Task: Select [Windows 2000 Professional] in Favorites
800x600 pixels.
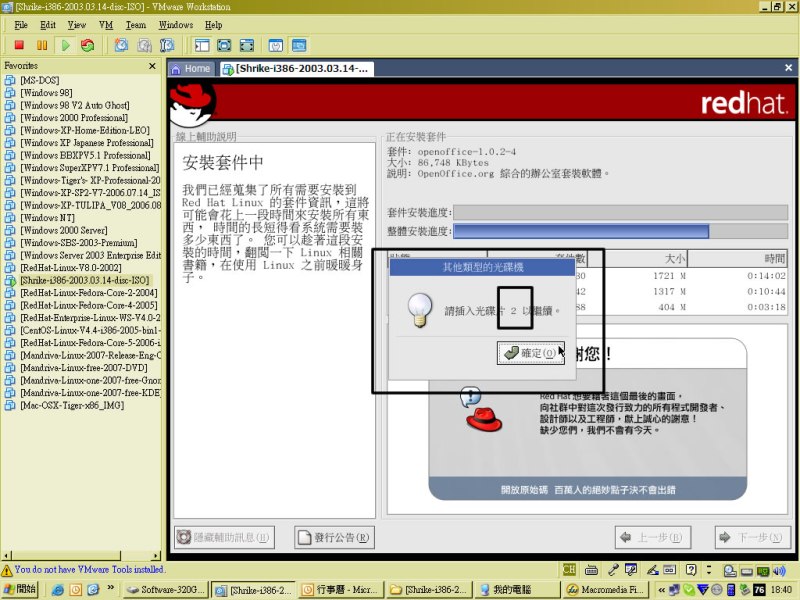Action: (x=74, y=117)
